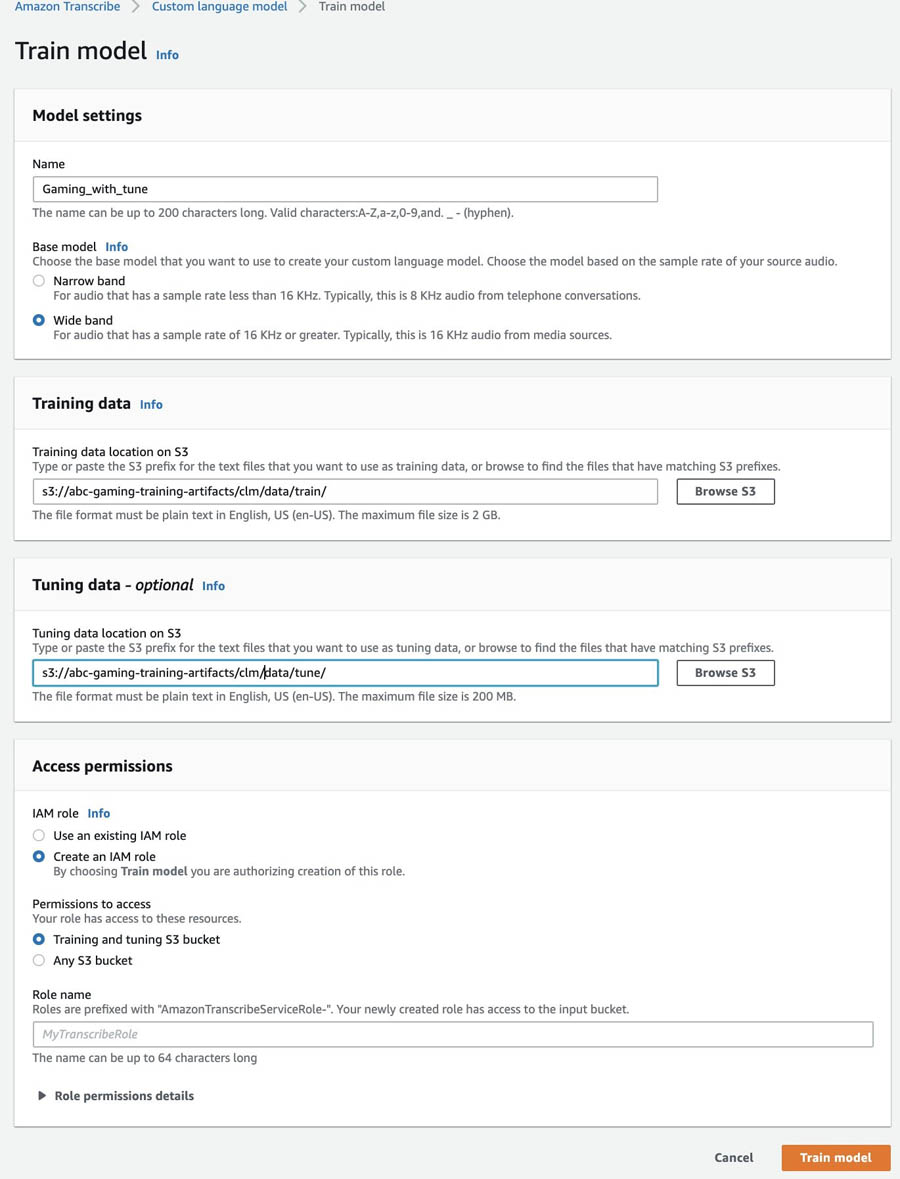Select the Narrow band base model
This screenshot has height=1179, width=900.
pos(39,281)
